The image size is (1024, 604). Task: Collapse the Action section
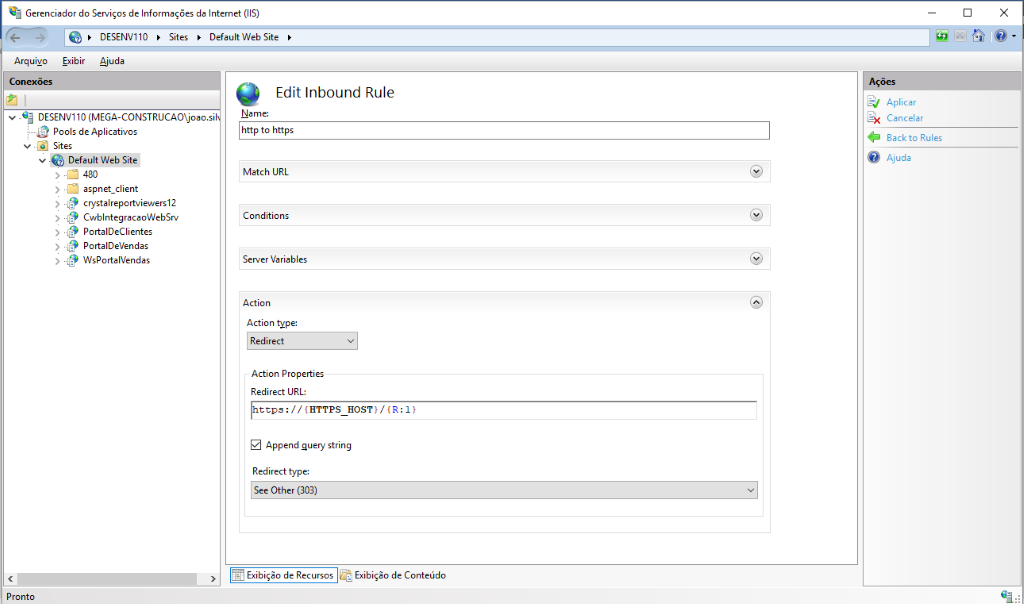pos(756,302)
